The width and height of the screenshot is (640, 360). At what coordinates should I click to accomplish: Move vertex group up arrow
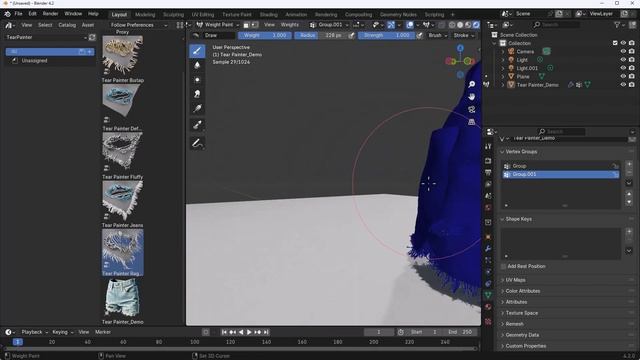[x=629, y=194]
